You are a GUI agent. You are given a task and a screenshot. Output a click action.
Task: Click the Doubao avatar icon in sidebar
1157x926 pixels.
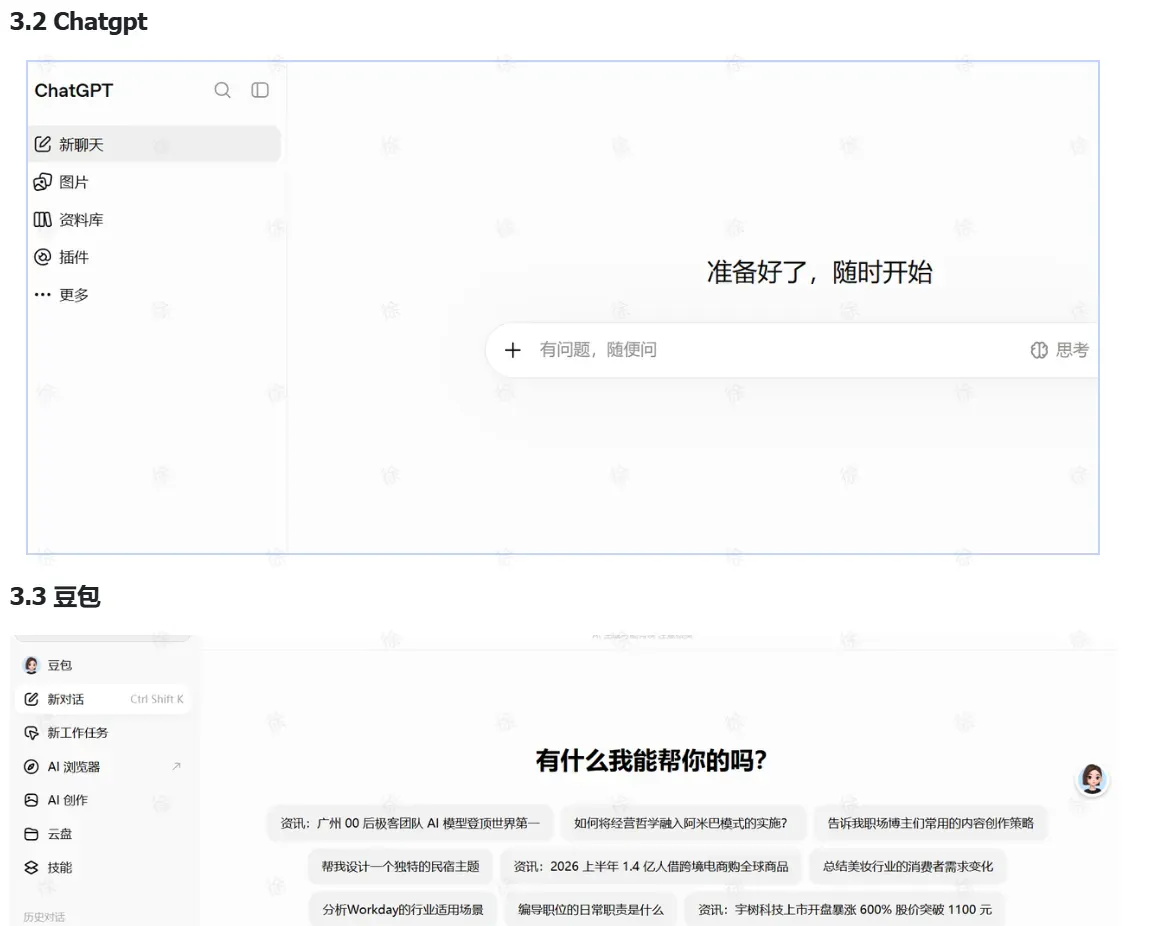(x=31, y=665)
